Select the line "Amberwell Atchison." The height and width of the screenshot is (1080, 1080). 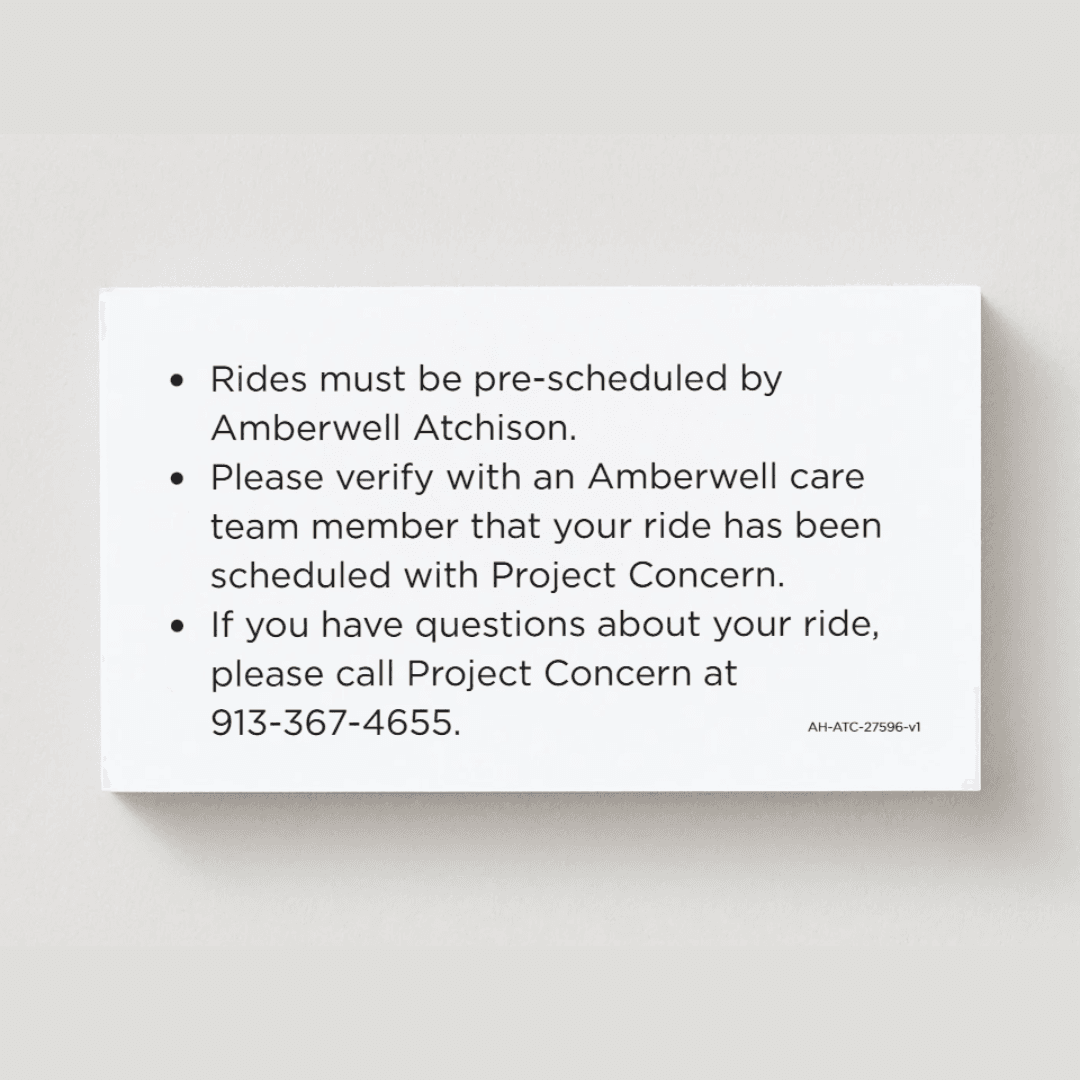pos(394,428)
